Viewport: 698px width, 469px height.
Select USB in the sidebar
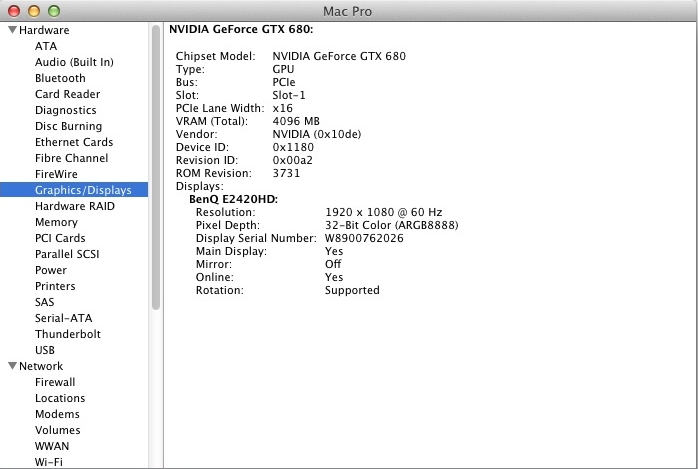(45, 351)
